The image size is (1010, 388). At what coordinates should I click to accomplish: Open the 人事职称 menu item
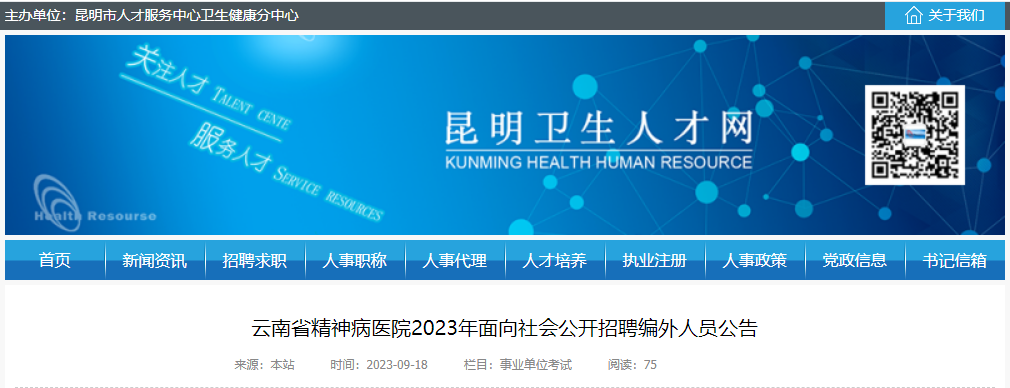pos(355,260)
